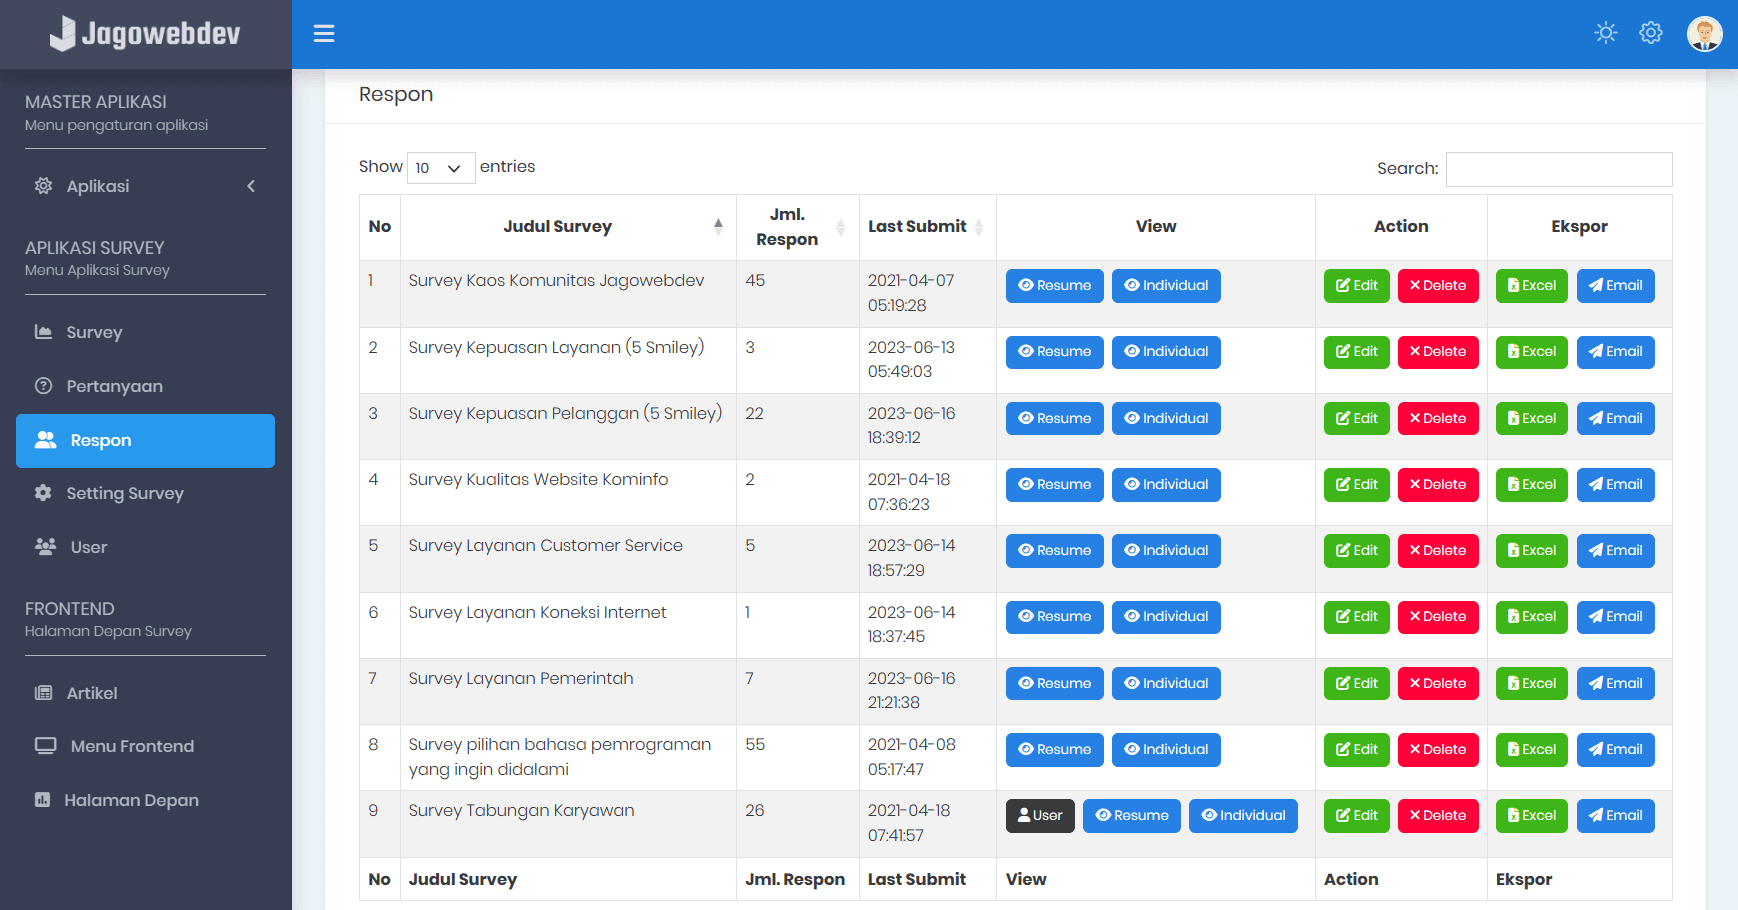Image resolution: width=1738 pixels, height=910 pixels.
Task: Email Survey Kepuasan Pelanggan results
Action: (1616, 418)
